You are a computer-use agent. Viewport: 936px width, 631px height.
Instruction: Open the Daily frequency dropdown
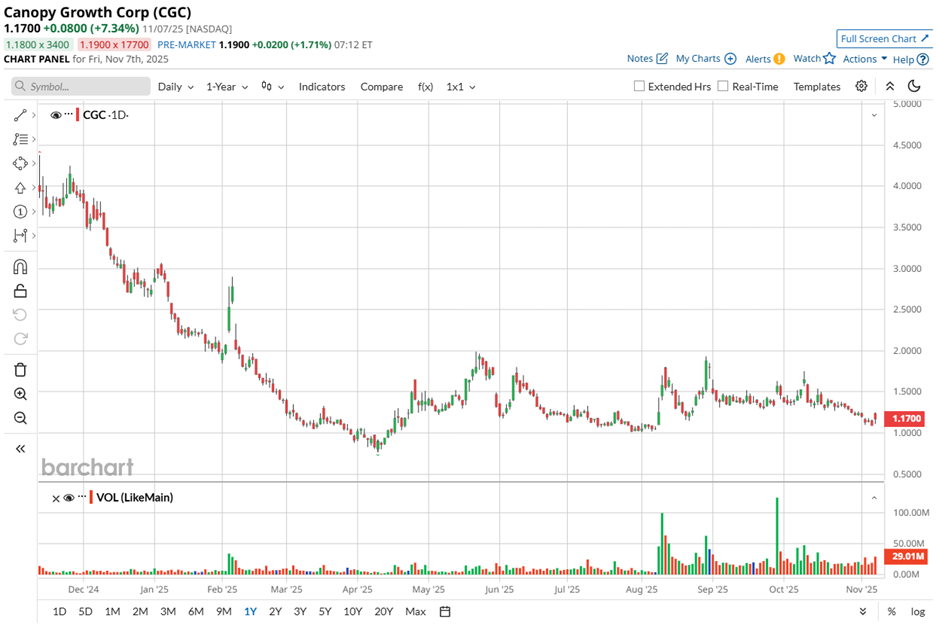tap(176, 87)
